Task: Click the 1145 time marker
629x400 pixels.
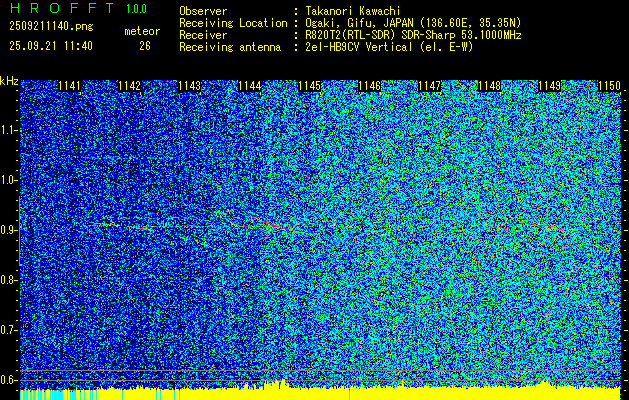Action: 310,86
